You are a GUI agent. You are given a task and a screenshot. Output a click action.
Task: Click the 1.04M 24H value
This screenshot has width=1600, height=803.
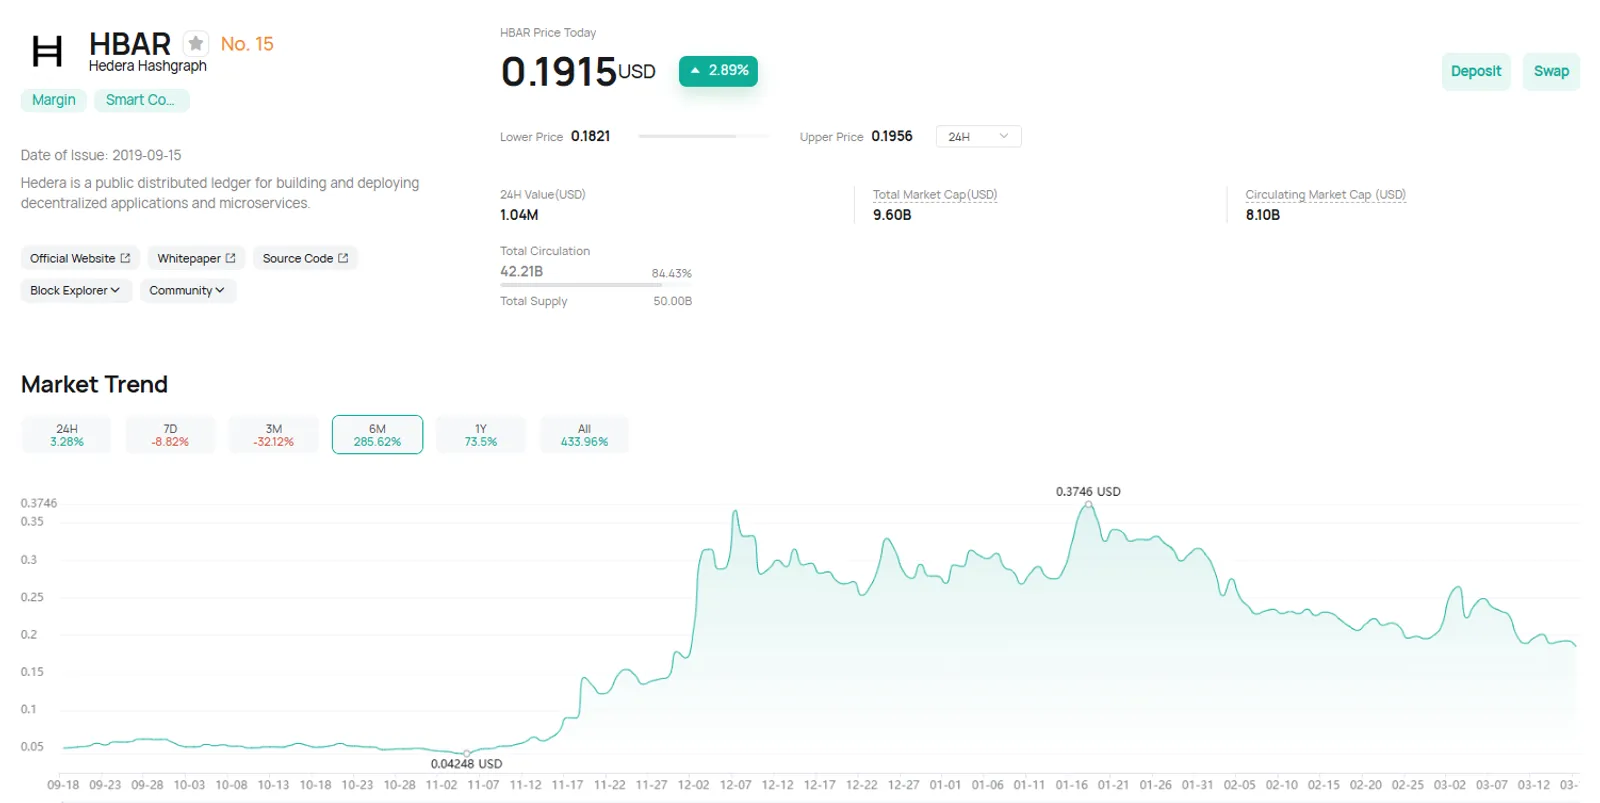click(x=519, y=215)
